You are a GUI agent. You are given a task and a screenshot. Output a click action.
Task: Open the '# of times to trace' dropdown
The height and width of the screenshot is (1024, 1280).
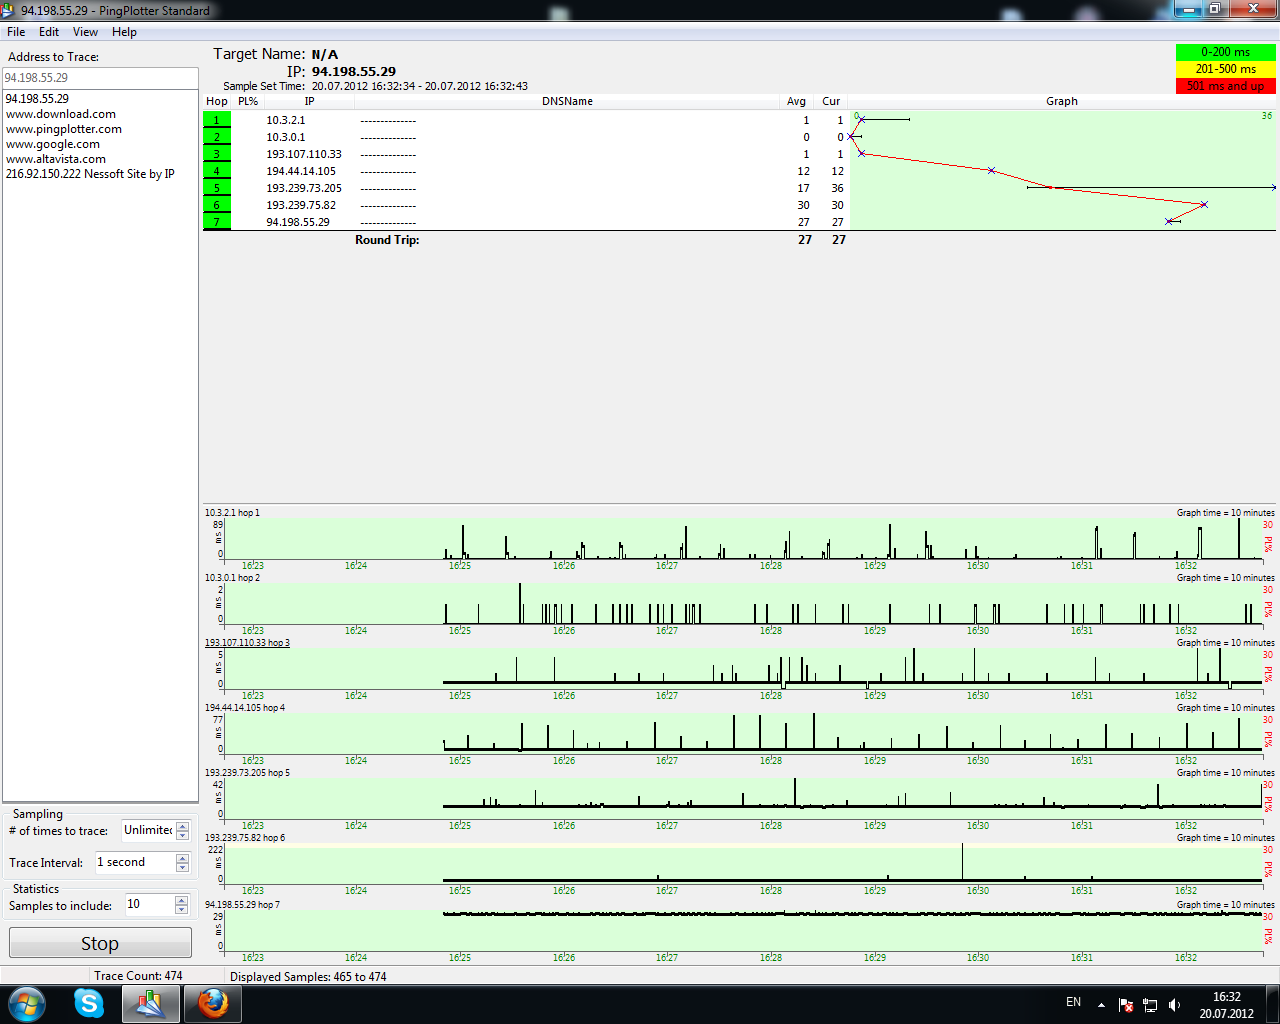click(x=182, y=830)
